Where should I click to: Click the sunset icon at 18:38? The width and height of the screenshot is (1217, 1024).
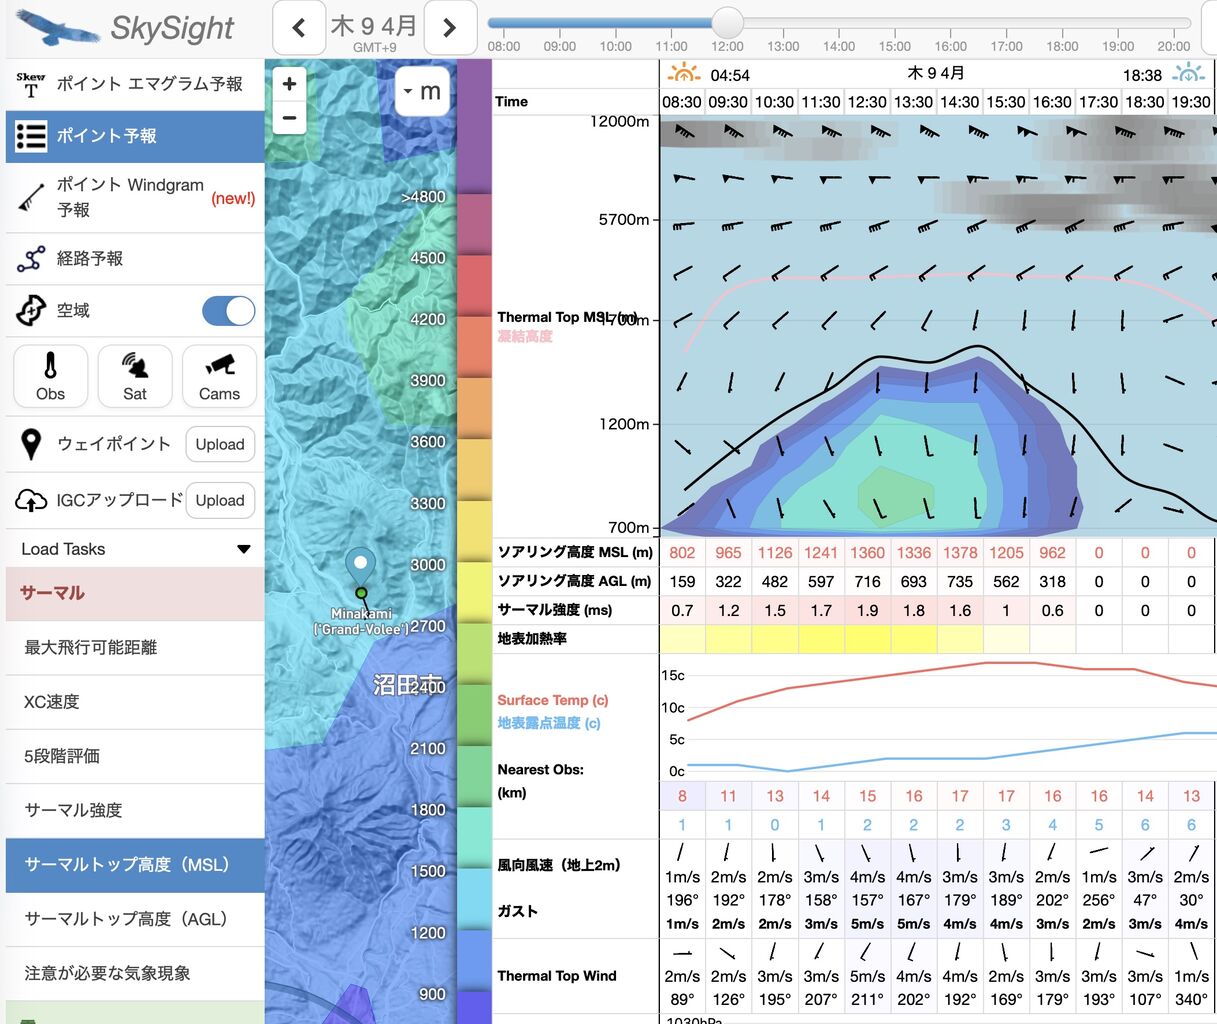[x=1189, y=73]
